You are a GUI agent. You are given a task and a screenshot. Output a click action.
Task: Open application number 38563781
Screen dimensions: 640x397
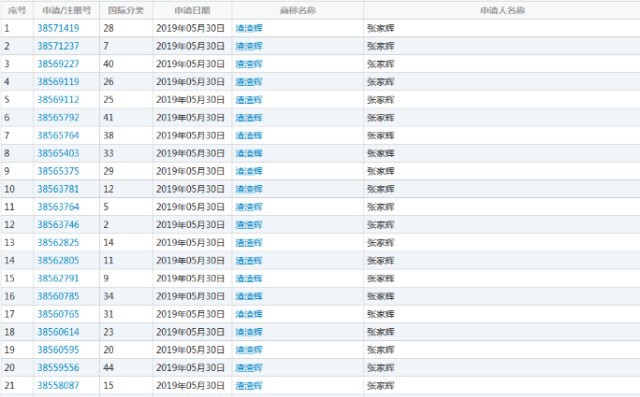[58, 189]
